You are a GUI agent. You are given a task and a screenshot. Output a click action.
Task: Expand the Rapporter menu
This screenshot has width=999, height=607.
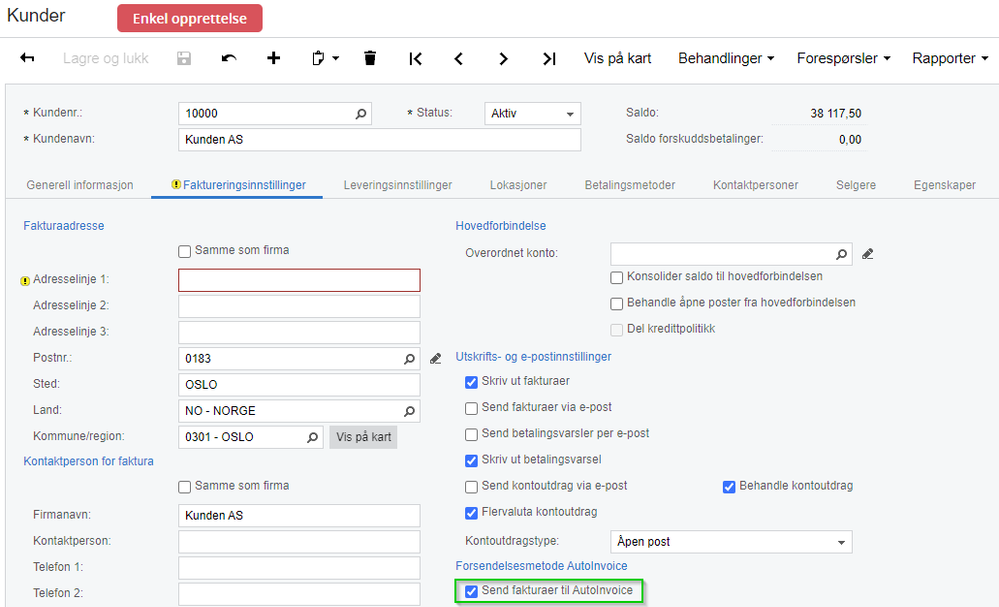tap(950, 58)
